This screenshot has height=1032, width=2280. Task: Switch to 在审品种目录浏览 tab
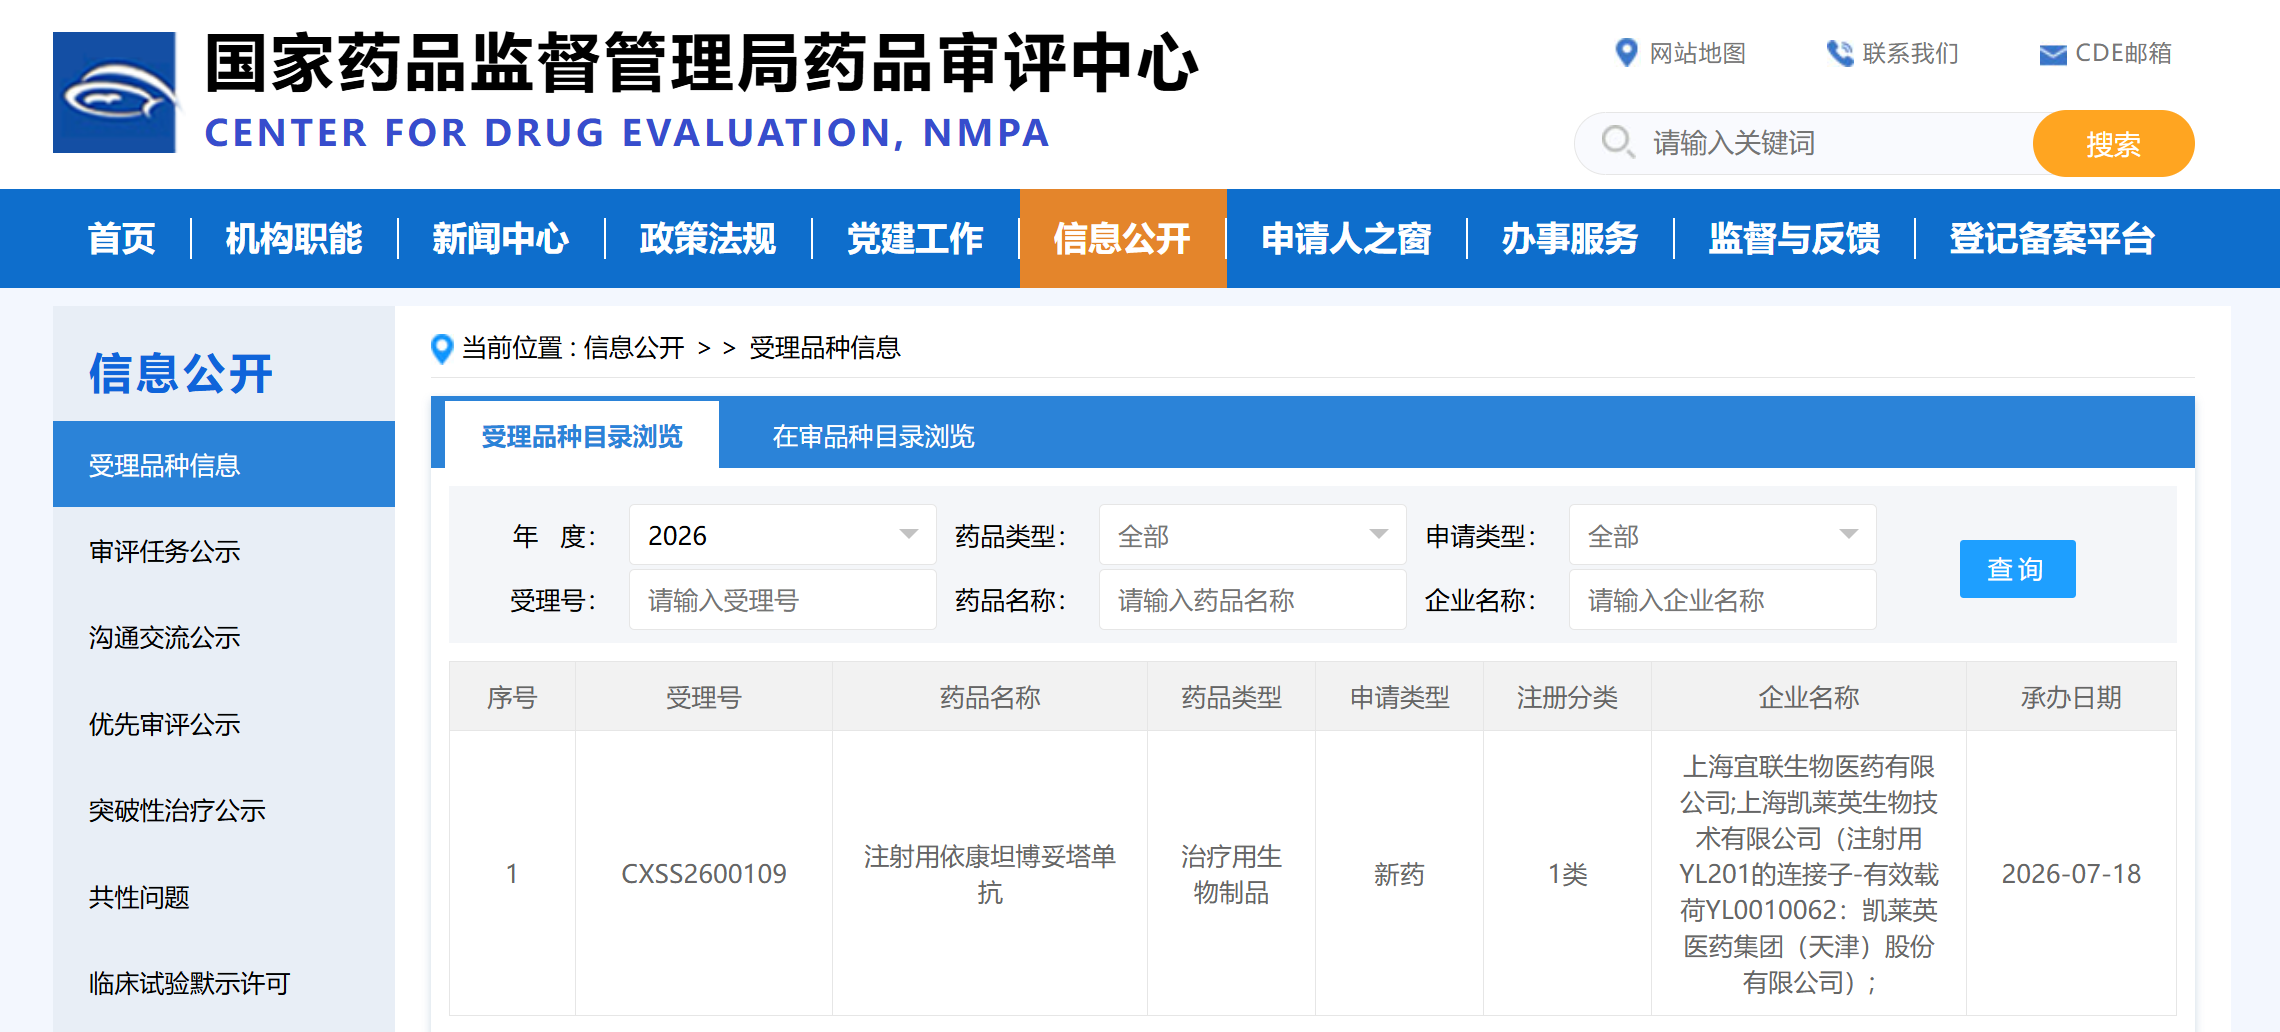[x=873, y=436]
